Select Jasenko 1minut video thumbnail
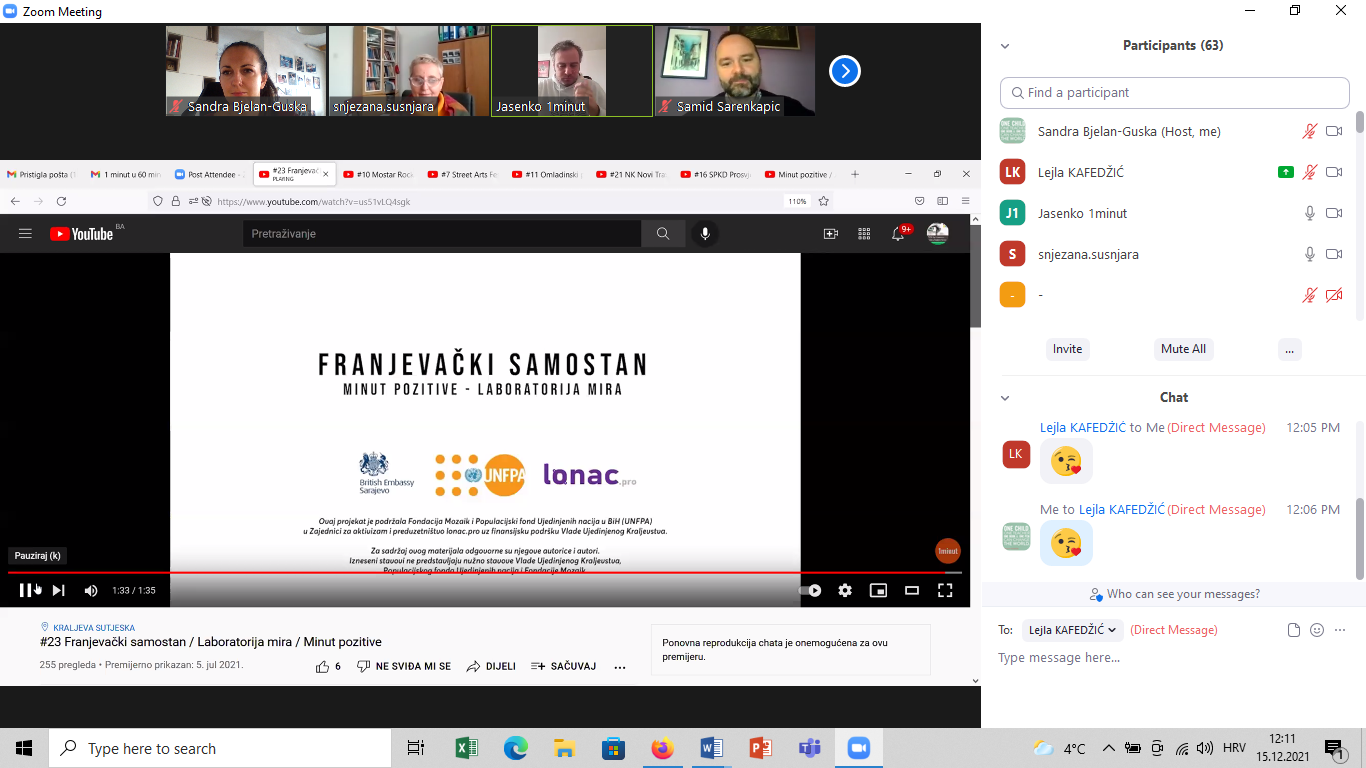The height and width of the screenshot is (768, 1366). [x=572, y=71]
